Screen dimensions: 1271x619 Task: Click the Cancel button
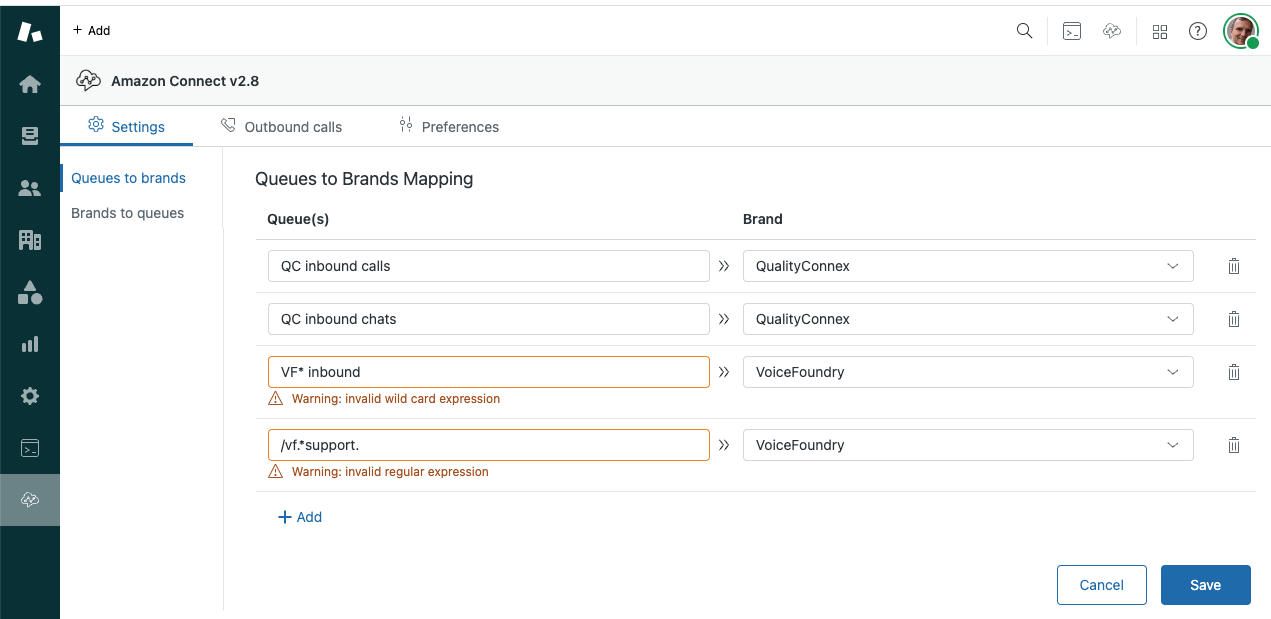click(x=1101, y=585)
